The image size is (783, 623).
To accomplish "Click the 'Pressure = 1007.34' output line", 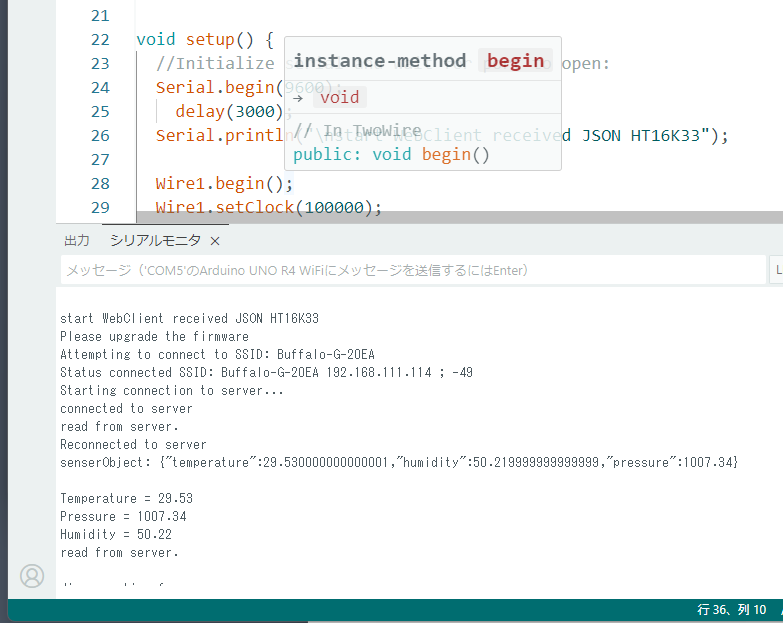I will click(123, 516).
